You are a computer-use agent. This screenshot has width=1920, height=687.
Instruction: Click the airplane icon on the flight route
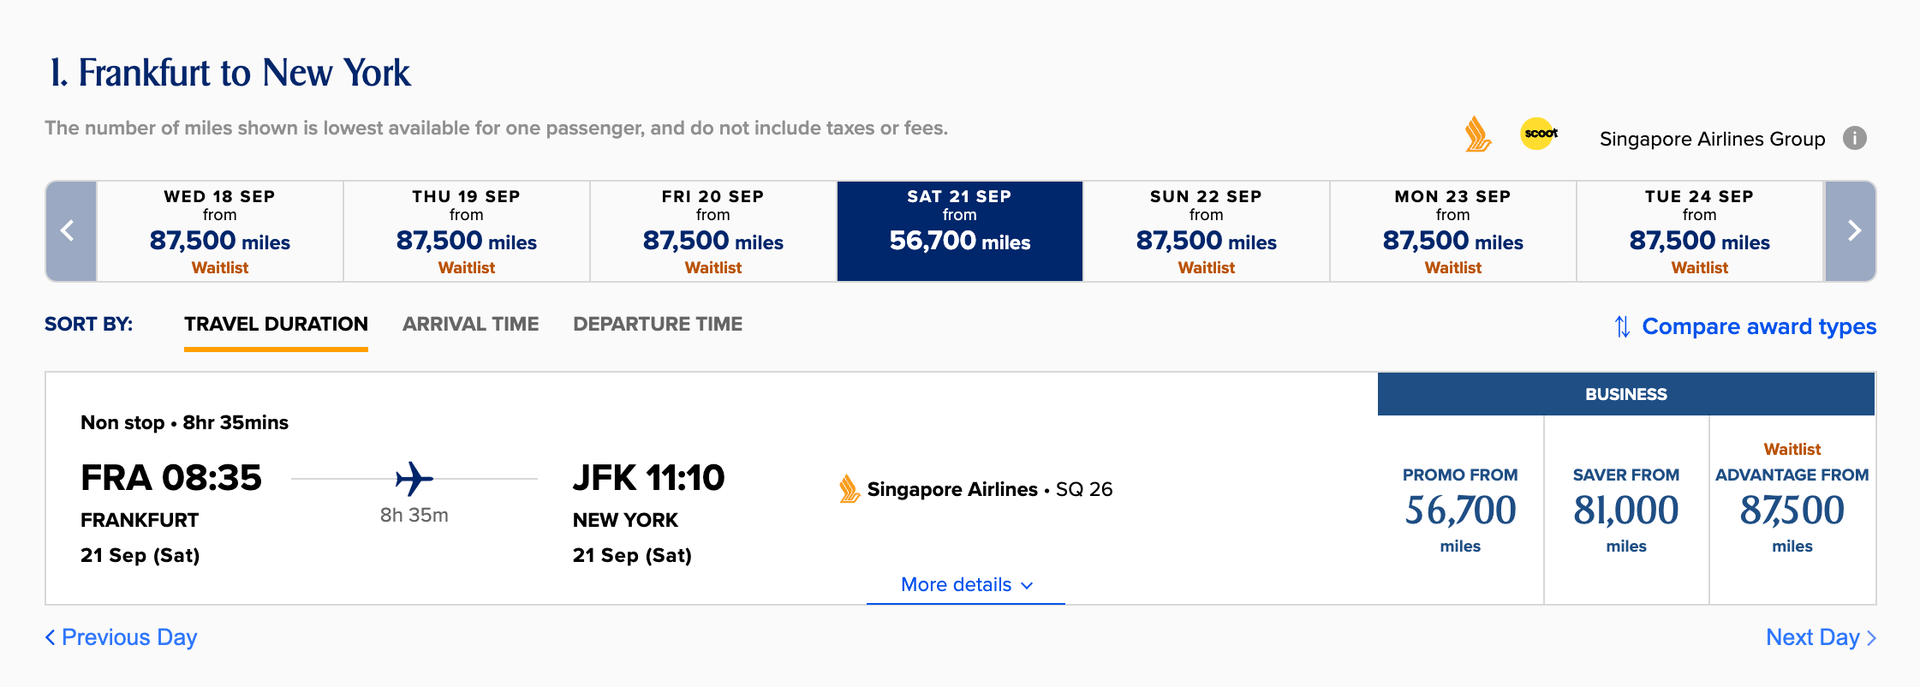click(413, 478)
